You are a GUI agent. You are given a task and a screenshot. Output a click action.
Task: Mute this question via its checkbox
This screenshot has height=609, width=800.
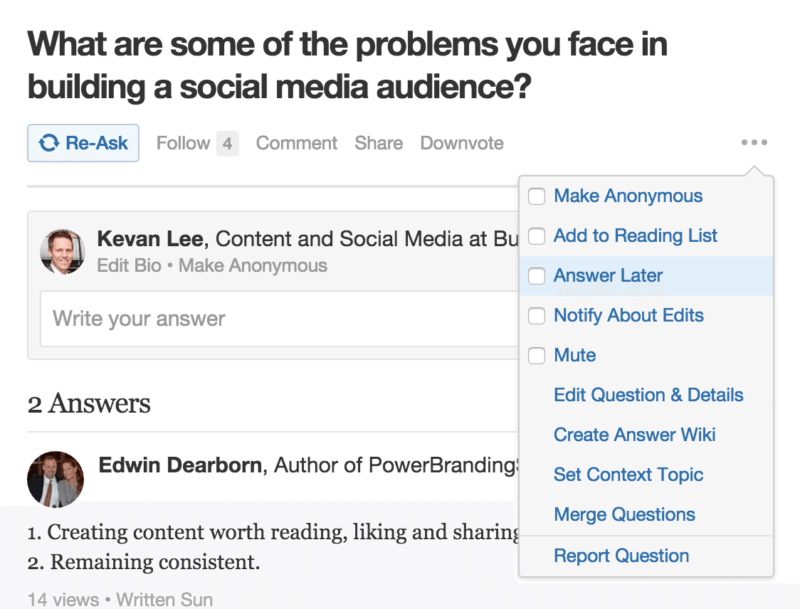coord(537,355)
